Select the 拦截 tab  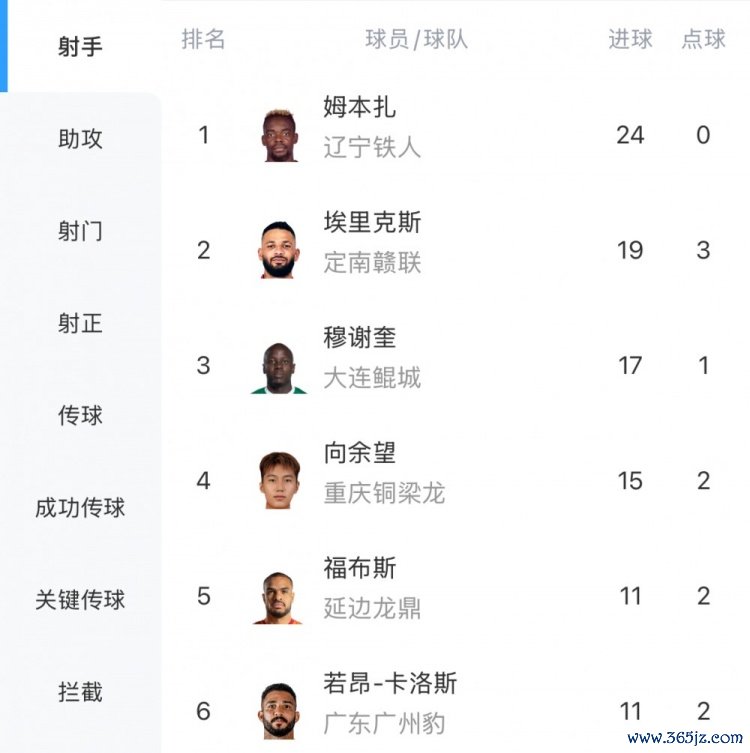tap(80, 692)
